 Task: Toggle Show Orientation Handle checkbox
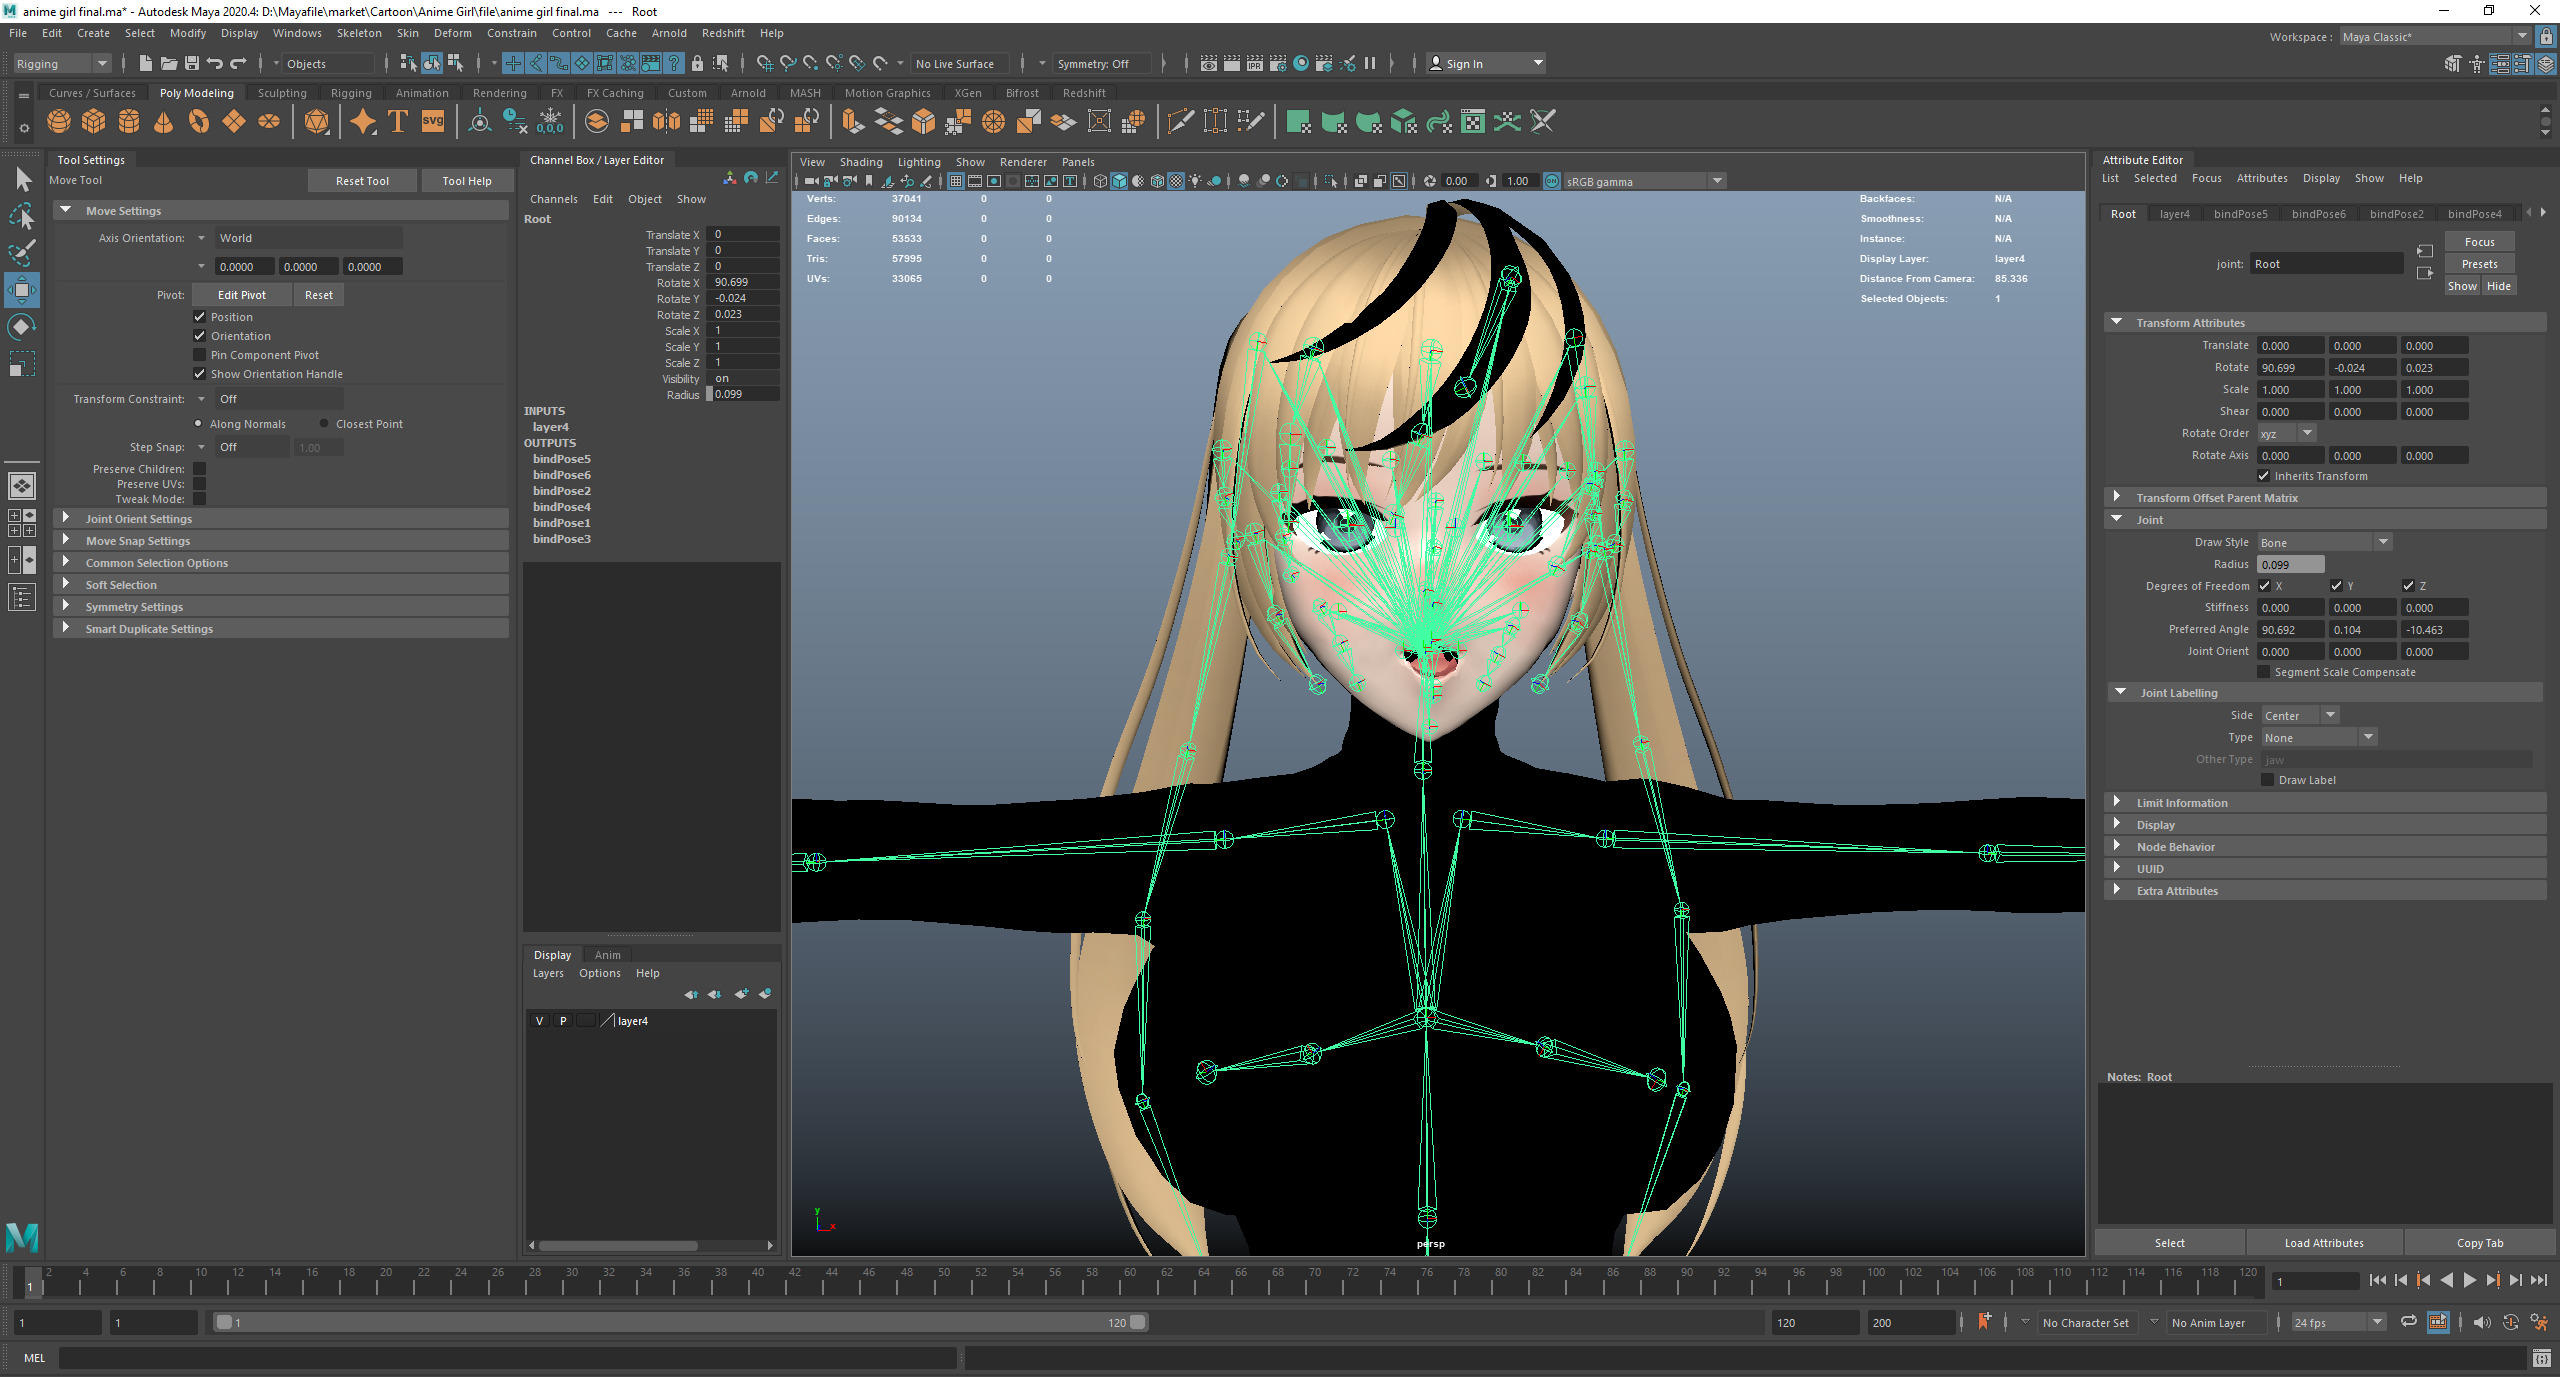[200, 374]
